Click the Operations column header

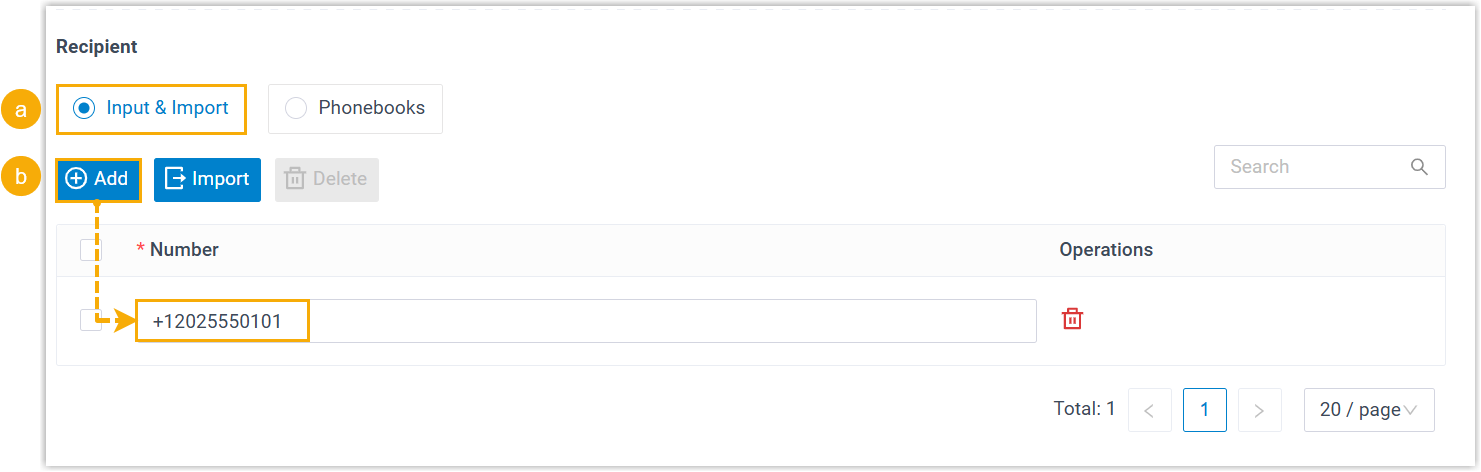point(1106,250)
